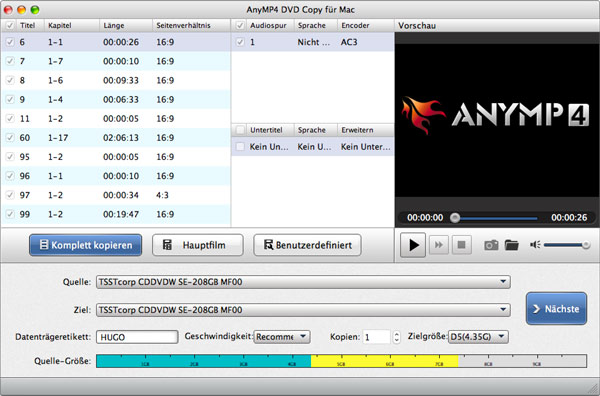This screenshot has width=600, height=396.
Task: Click the Seitenverhältnis column header
Action: pyautogui.click(x=191, y=25)
